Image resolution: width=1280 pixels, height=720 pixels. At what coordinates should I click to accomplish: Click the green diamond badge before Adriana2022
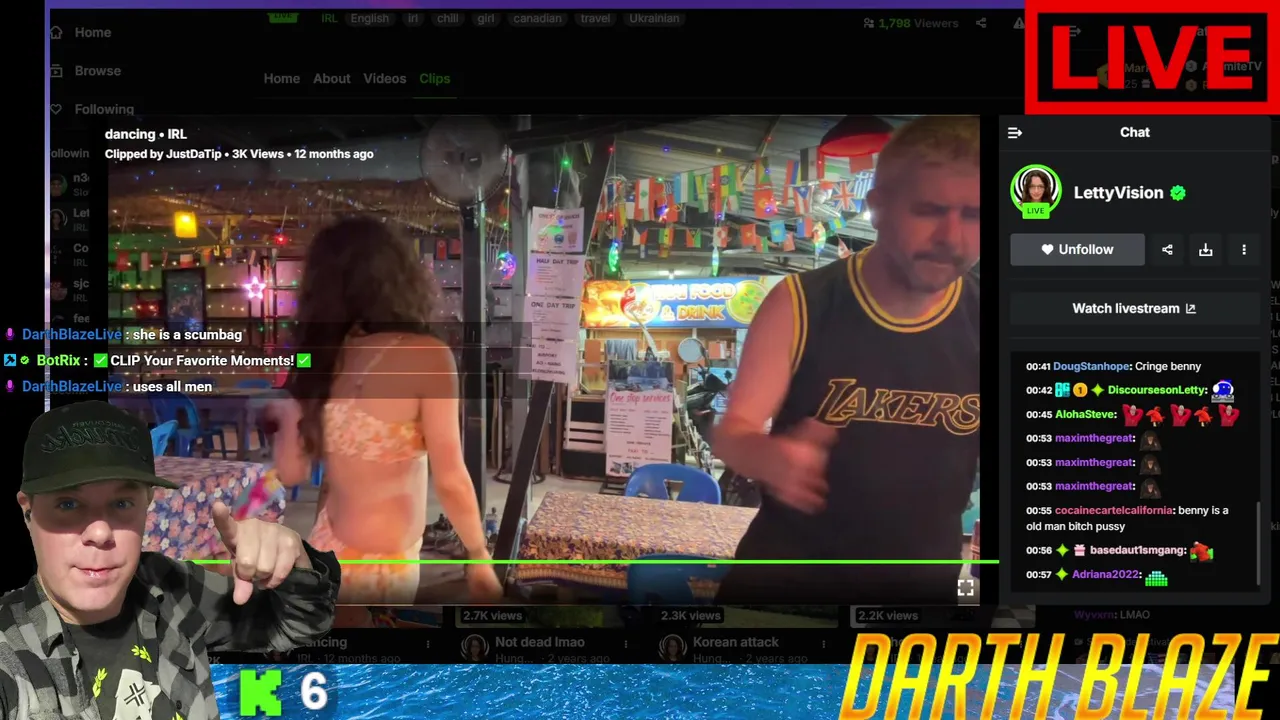point(1062,574)
